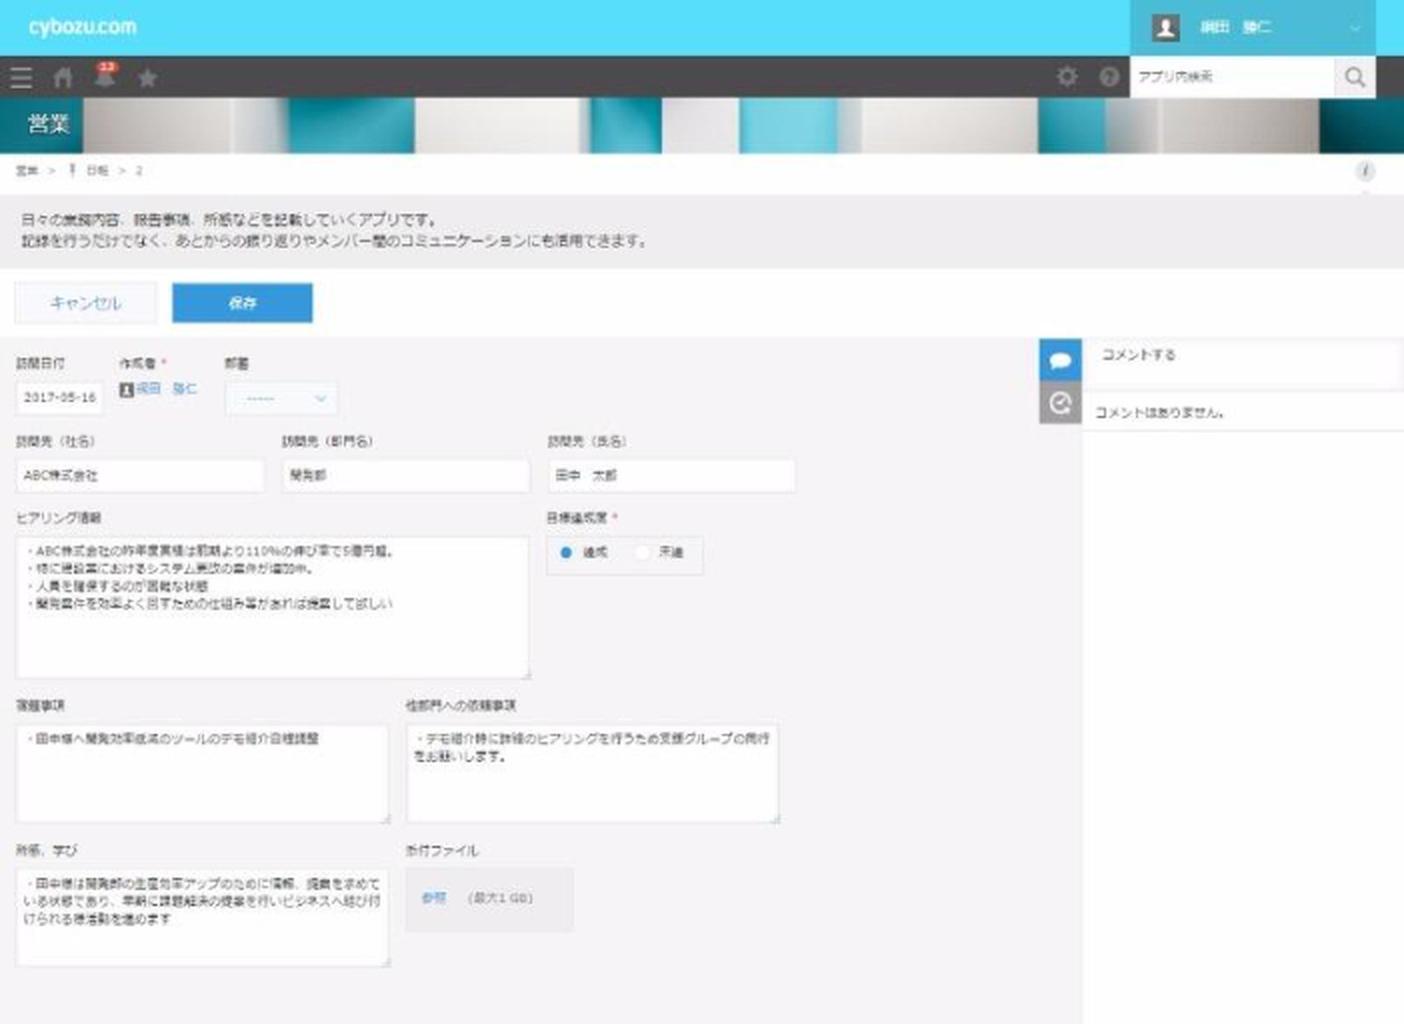The width and height of the screenshot is (1404, 1024).
Task: Open the help question mark icon
Action: (1109, 77)
